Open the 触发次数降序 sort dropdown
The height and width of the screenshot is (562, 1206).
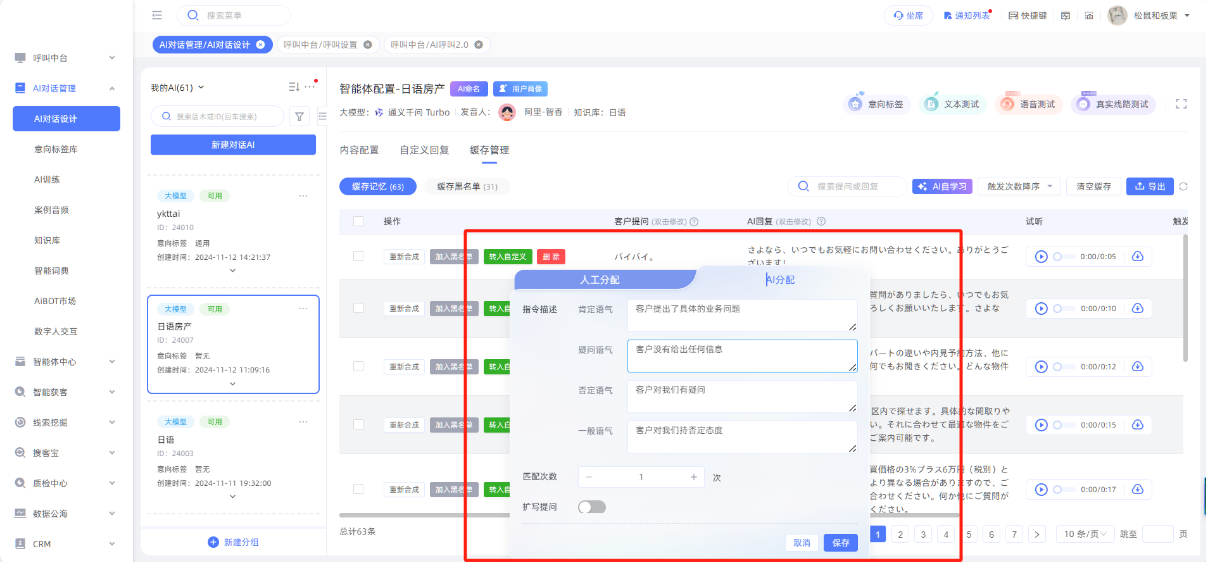coord(1020,187)
